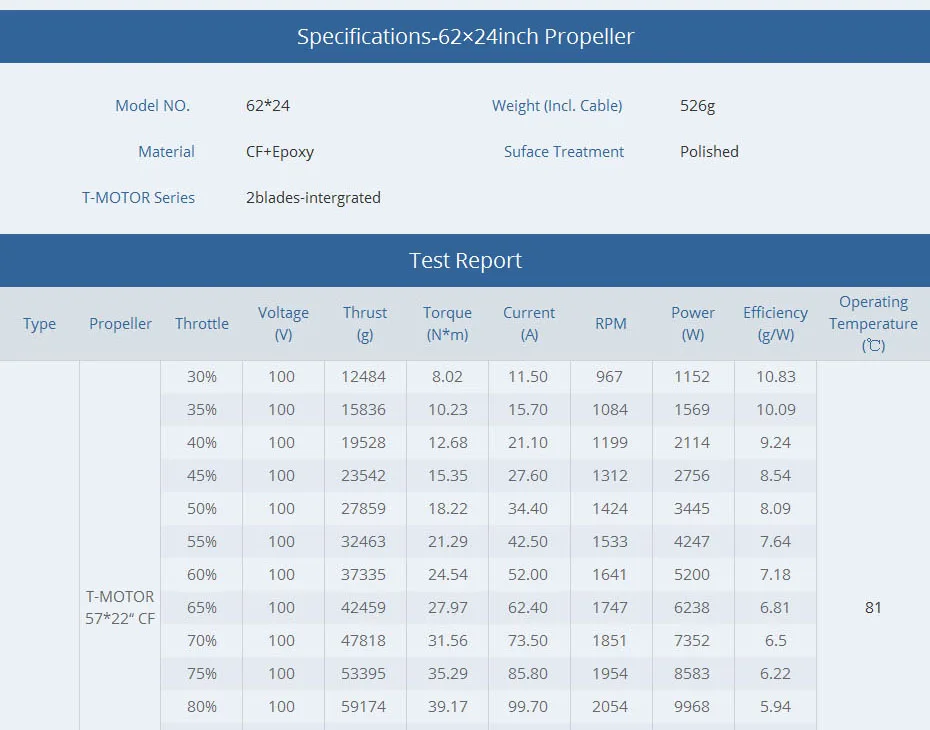Click the Type column header
Image resolution: width=930 pixels, height=730 pixels.
tap(40, 324)
